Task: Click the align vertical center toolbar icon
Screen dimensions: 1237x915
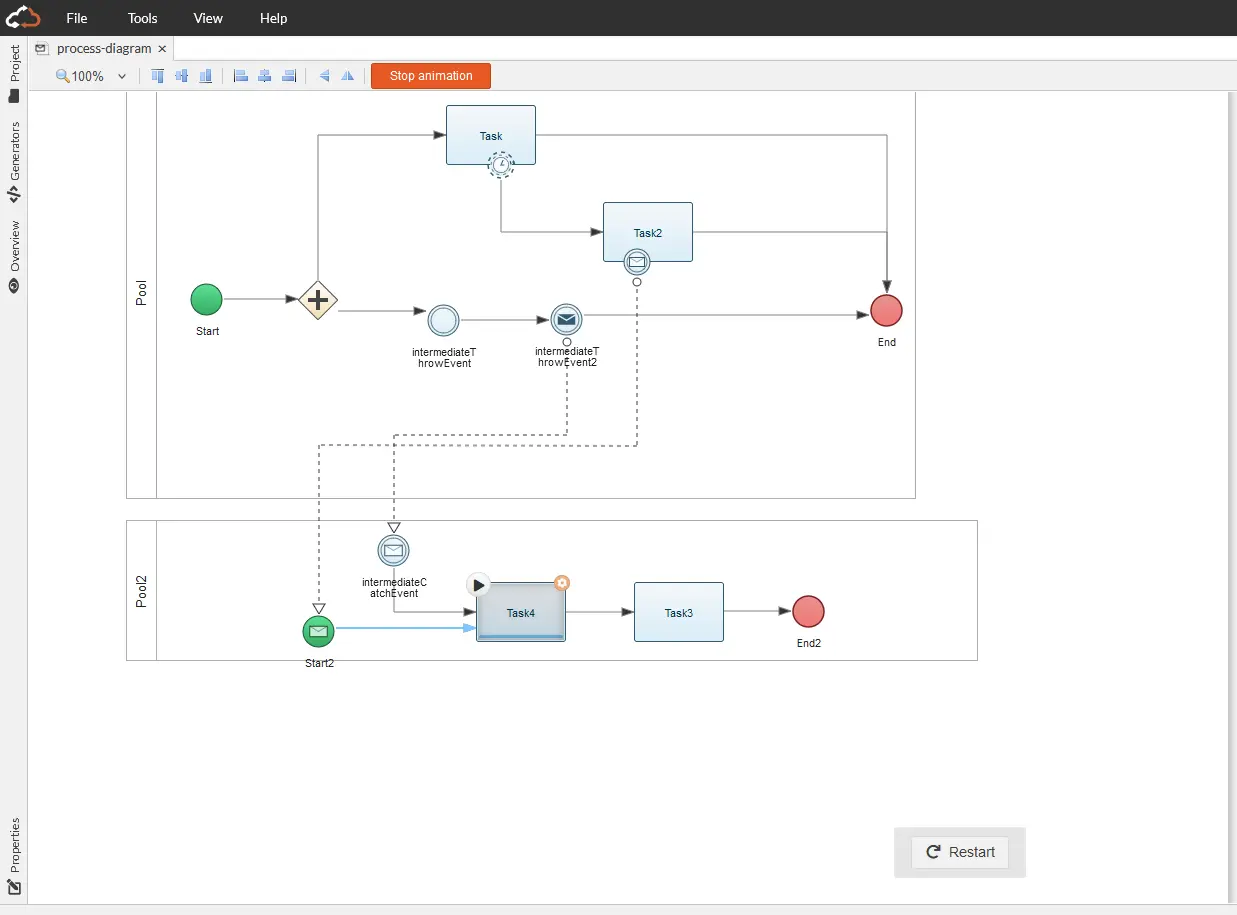Action: pyautogui.click(x=181, y=76)
